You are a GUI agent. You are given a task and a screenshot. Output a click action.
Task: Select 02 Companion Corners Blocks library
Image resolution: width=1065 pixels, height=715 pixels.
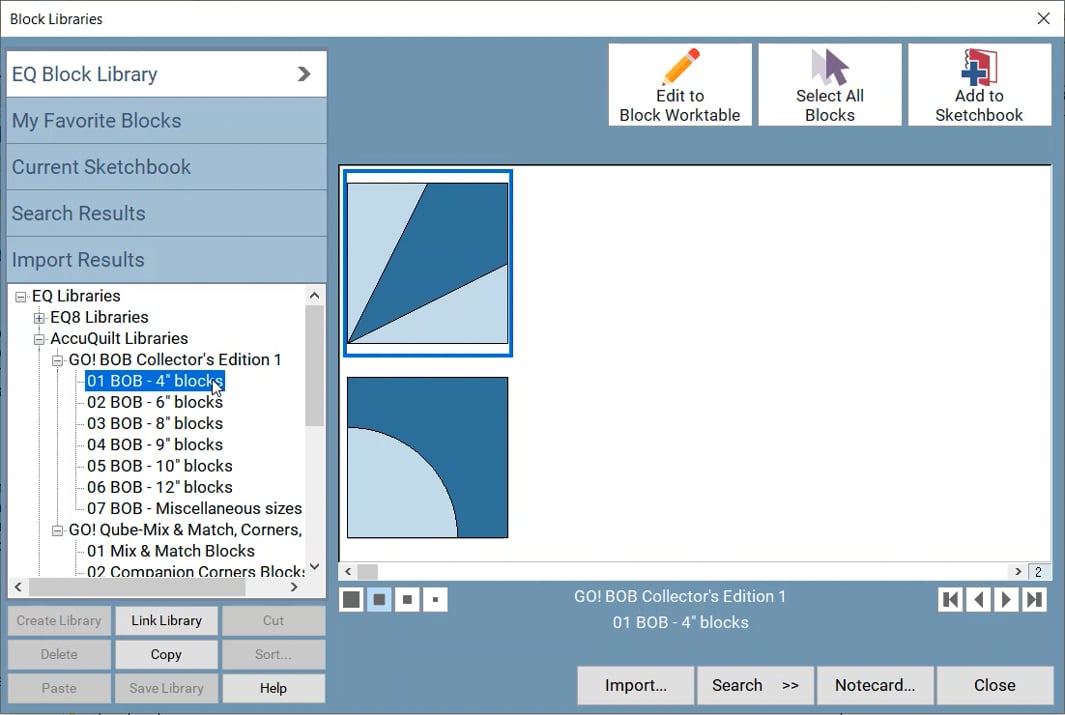(x=196, y=571)
